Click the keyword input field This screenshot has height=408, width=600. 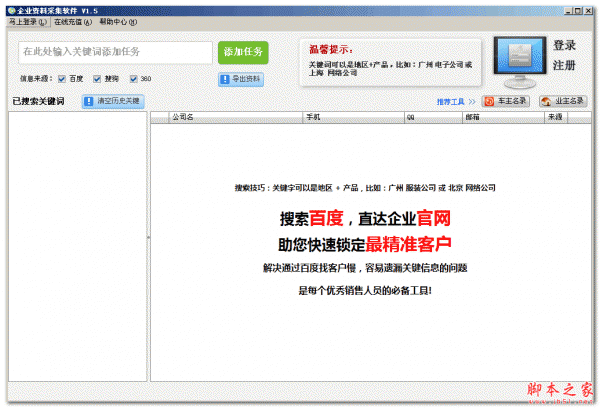tap(115, 52)
